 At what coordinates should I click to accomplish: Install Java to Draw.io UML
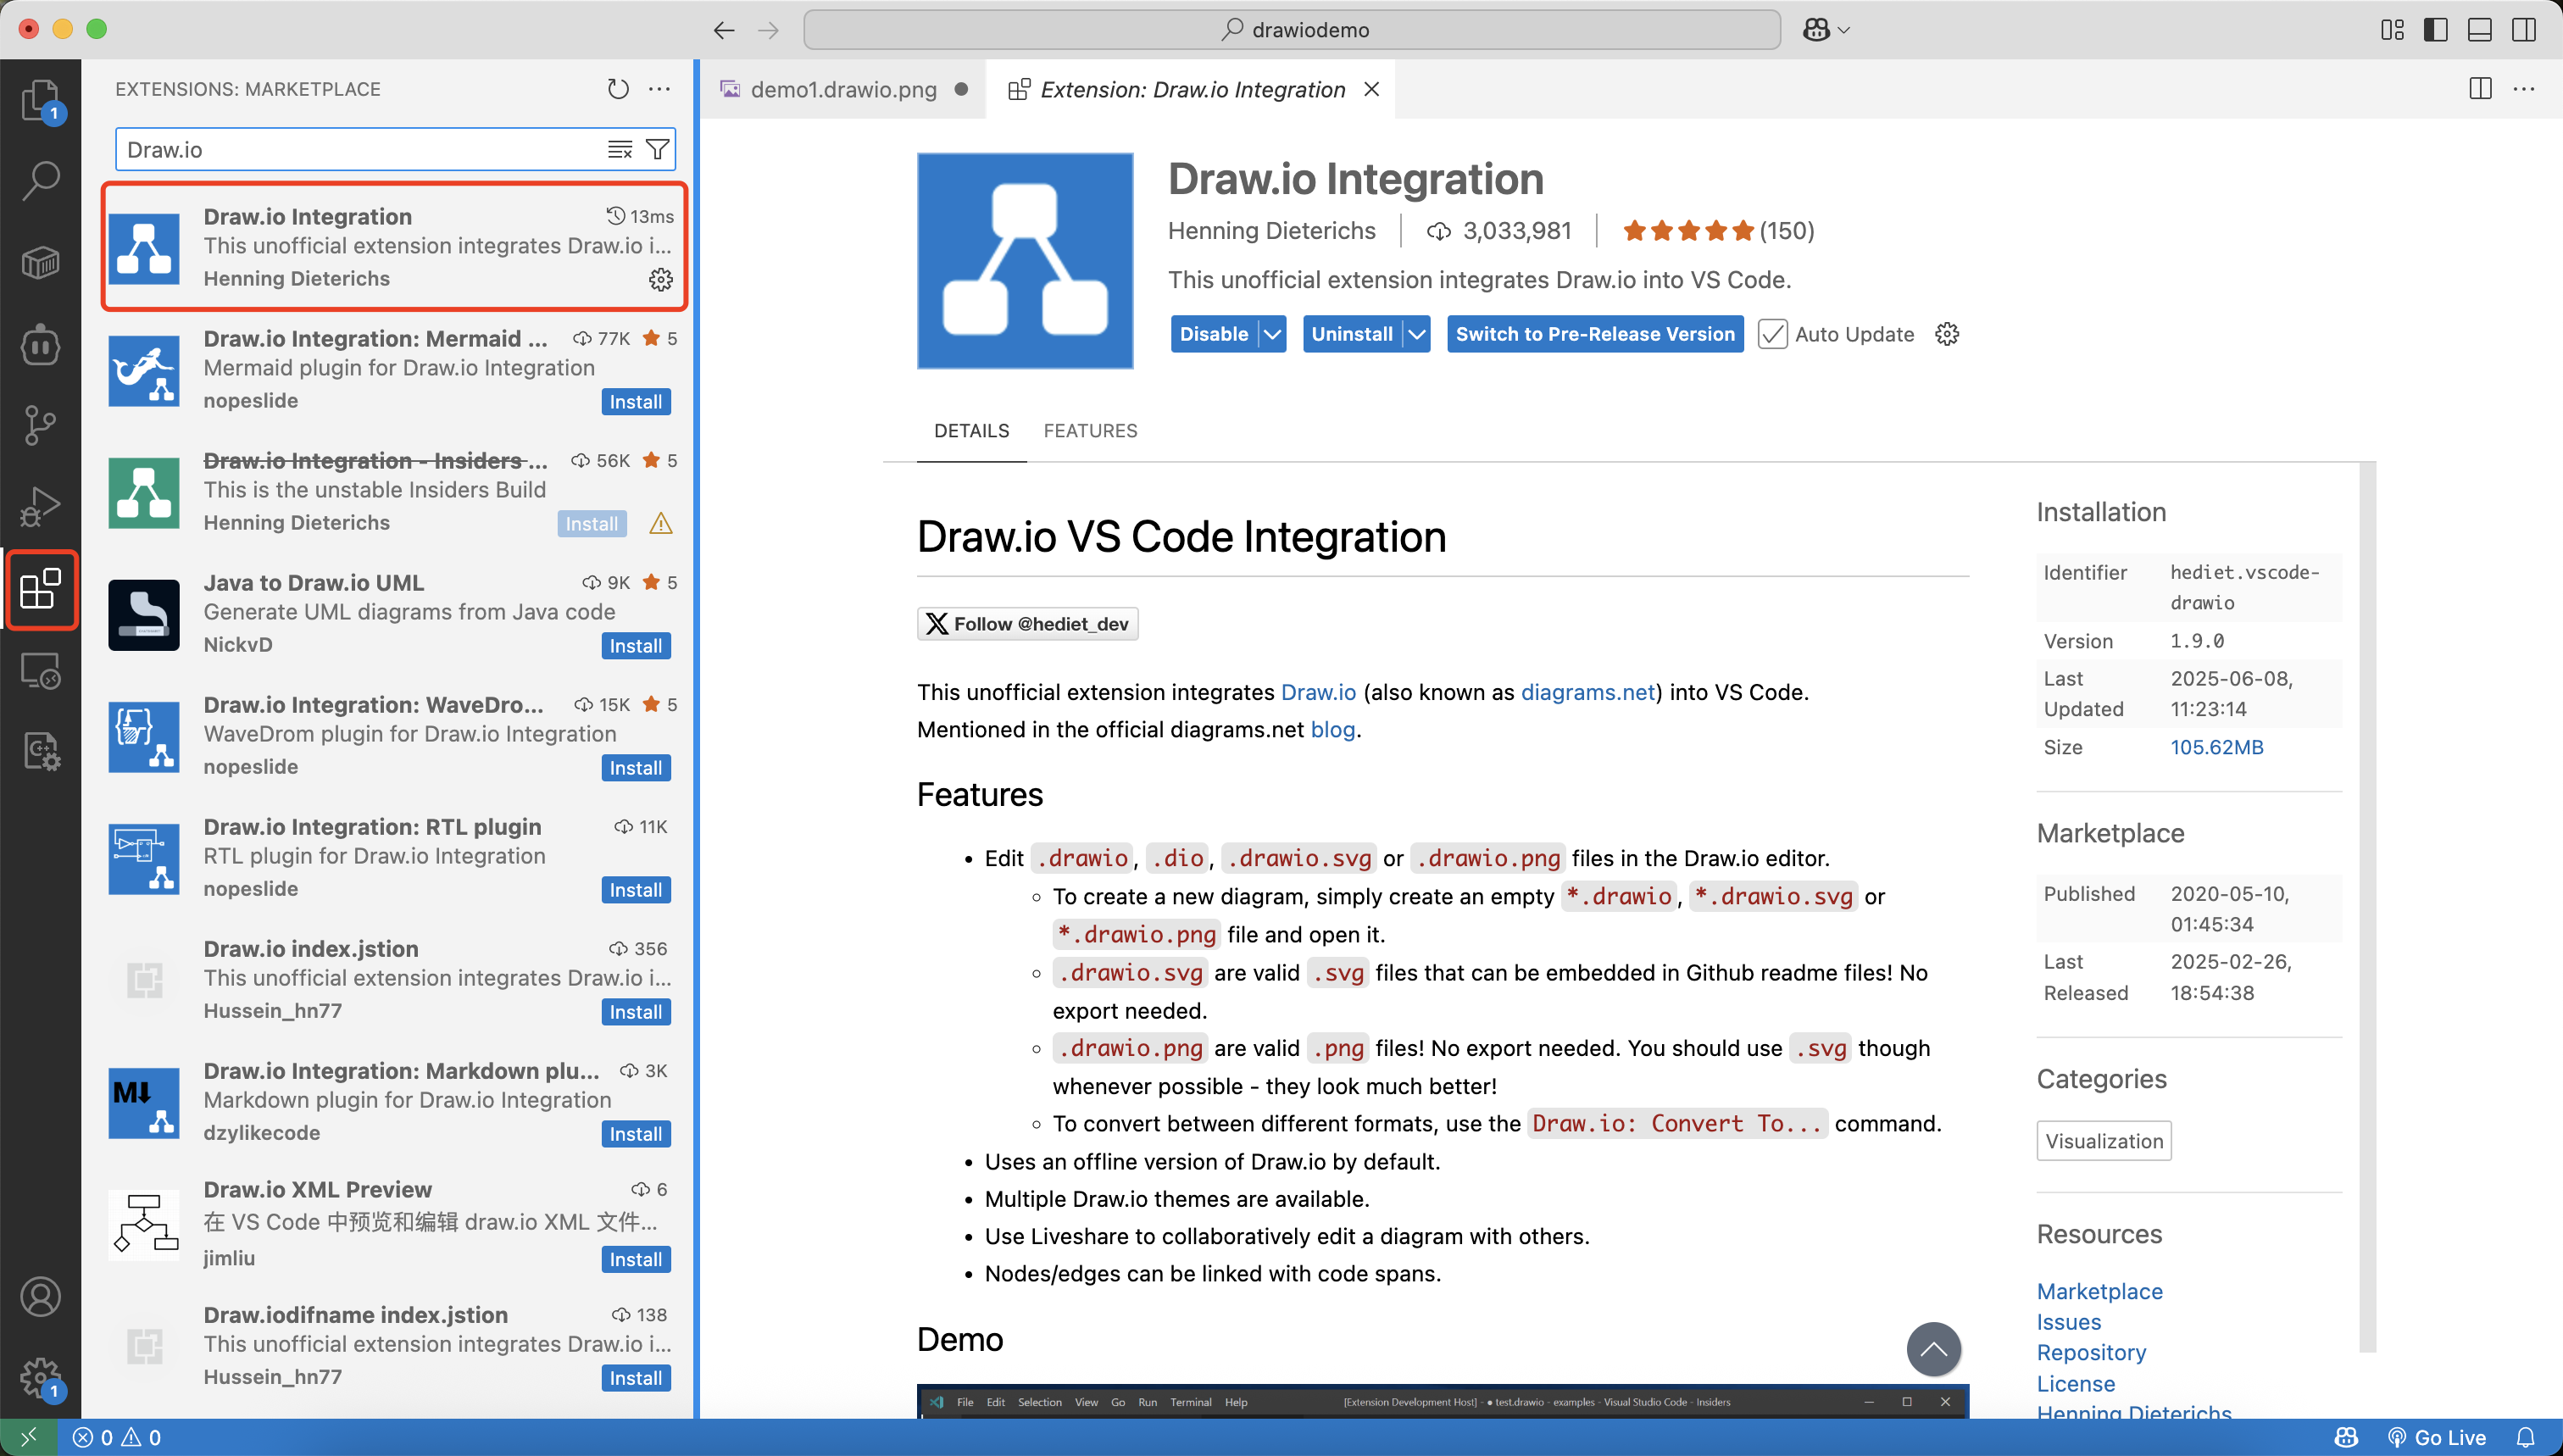636,646
